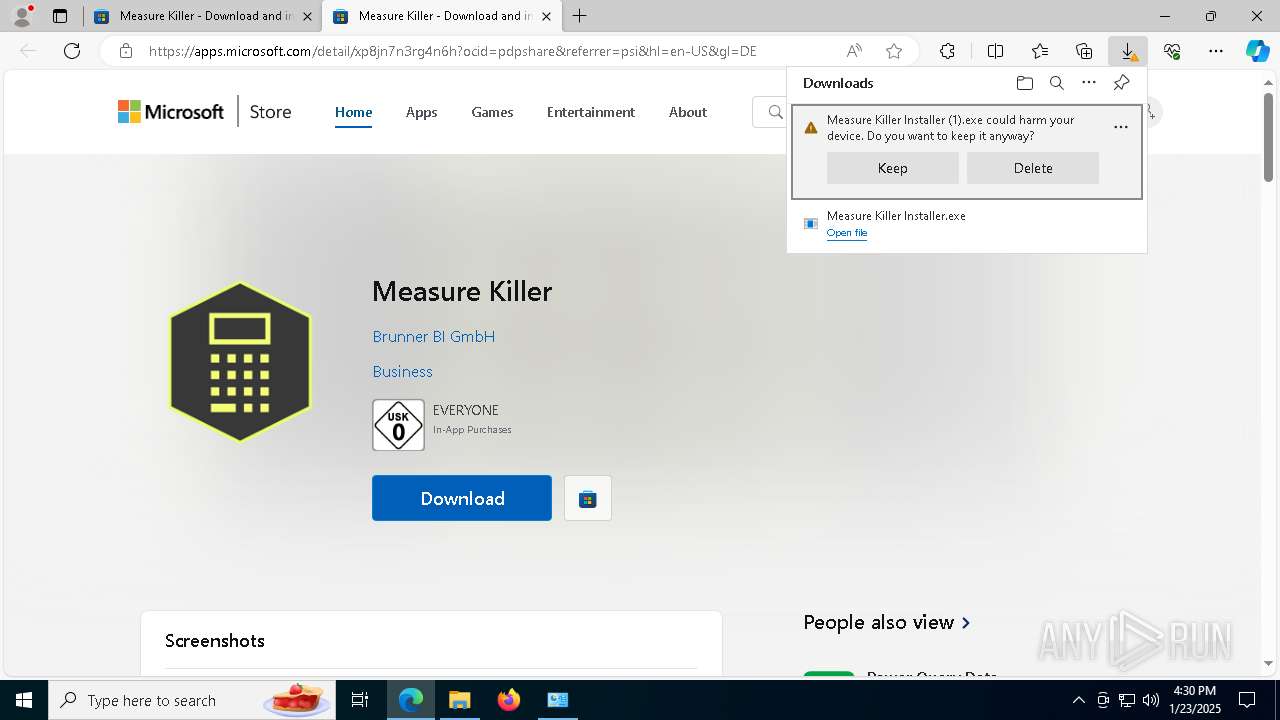Open the Apps section
The height and width of the screenshot is (720, 1280).
click(421, 112)
